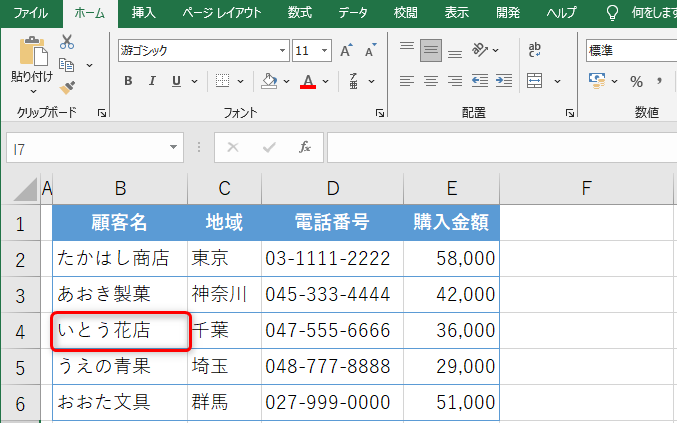Click the Cut scissors icon
677x423 pixels.
[x=67, y=42]
